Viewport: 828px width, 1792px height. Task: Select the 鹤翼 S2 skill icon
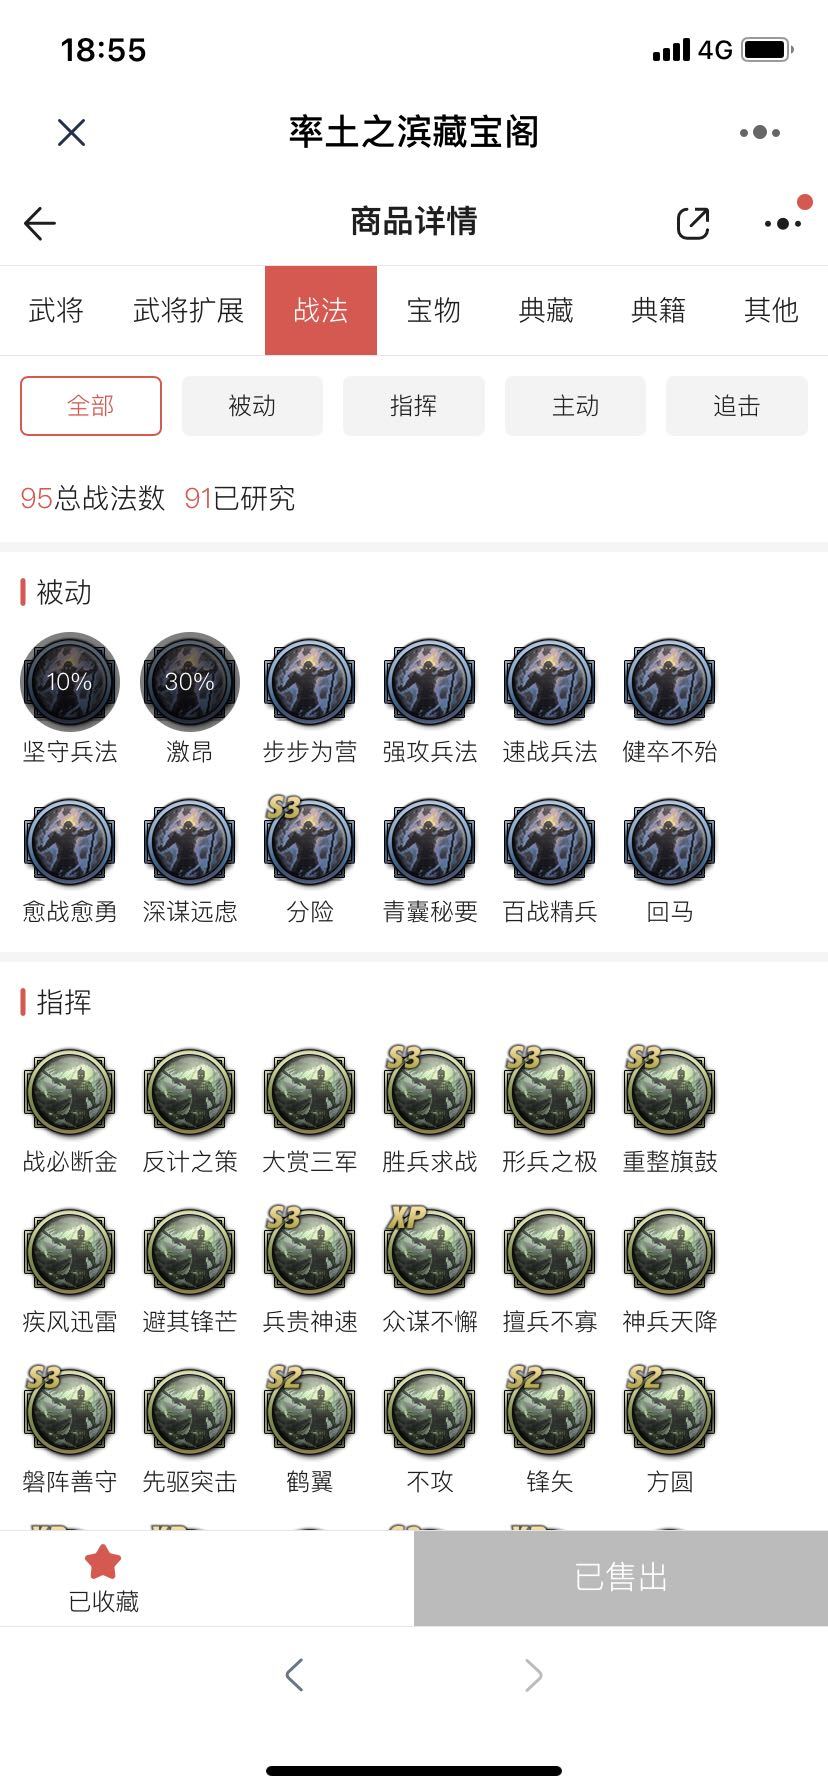(310, 1412)
